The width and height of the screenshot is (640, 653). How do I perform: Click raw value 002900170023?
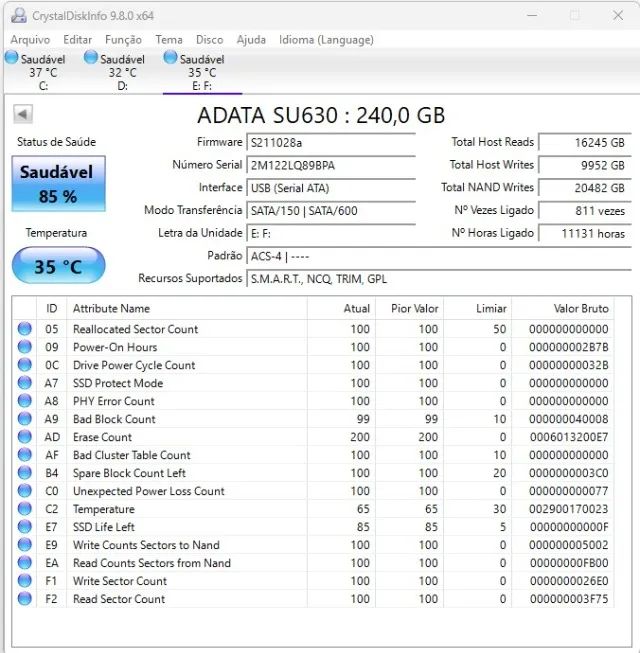[x=568, y=509]
